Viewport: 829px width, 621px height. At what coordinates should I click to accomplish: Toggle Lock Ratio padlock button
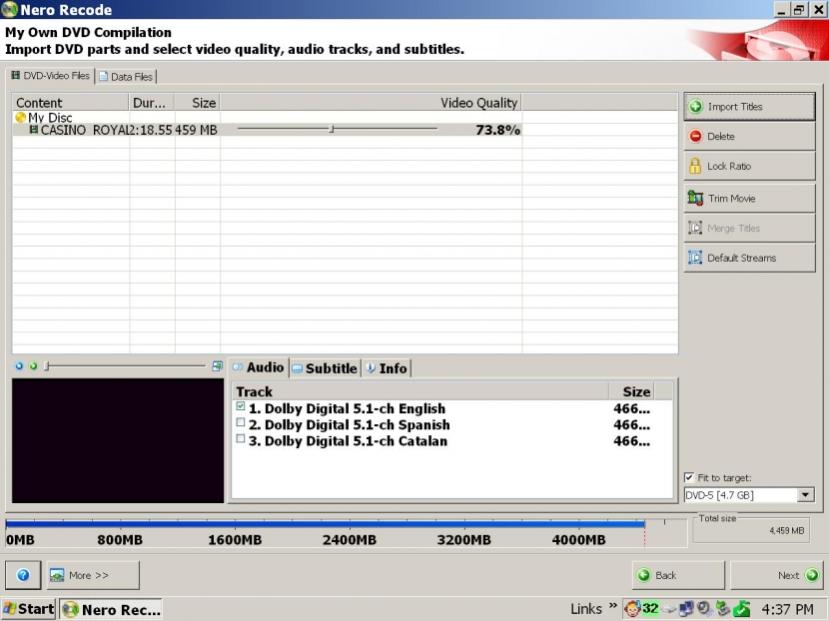pos(749,166)
